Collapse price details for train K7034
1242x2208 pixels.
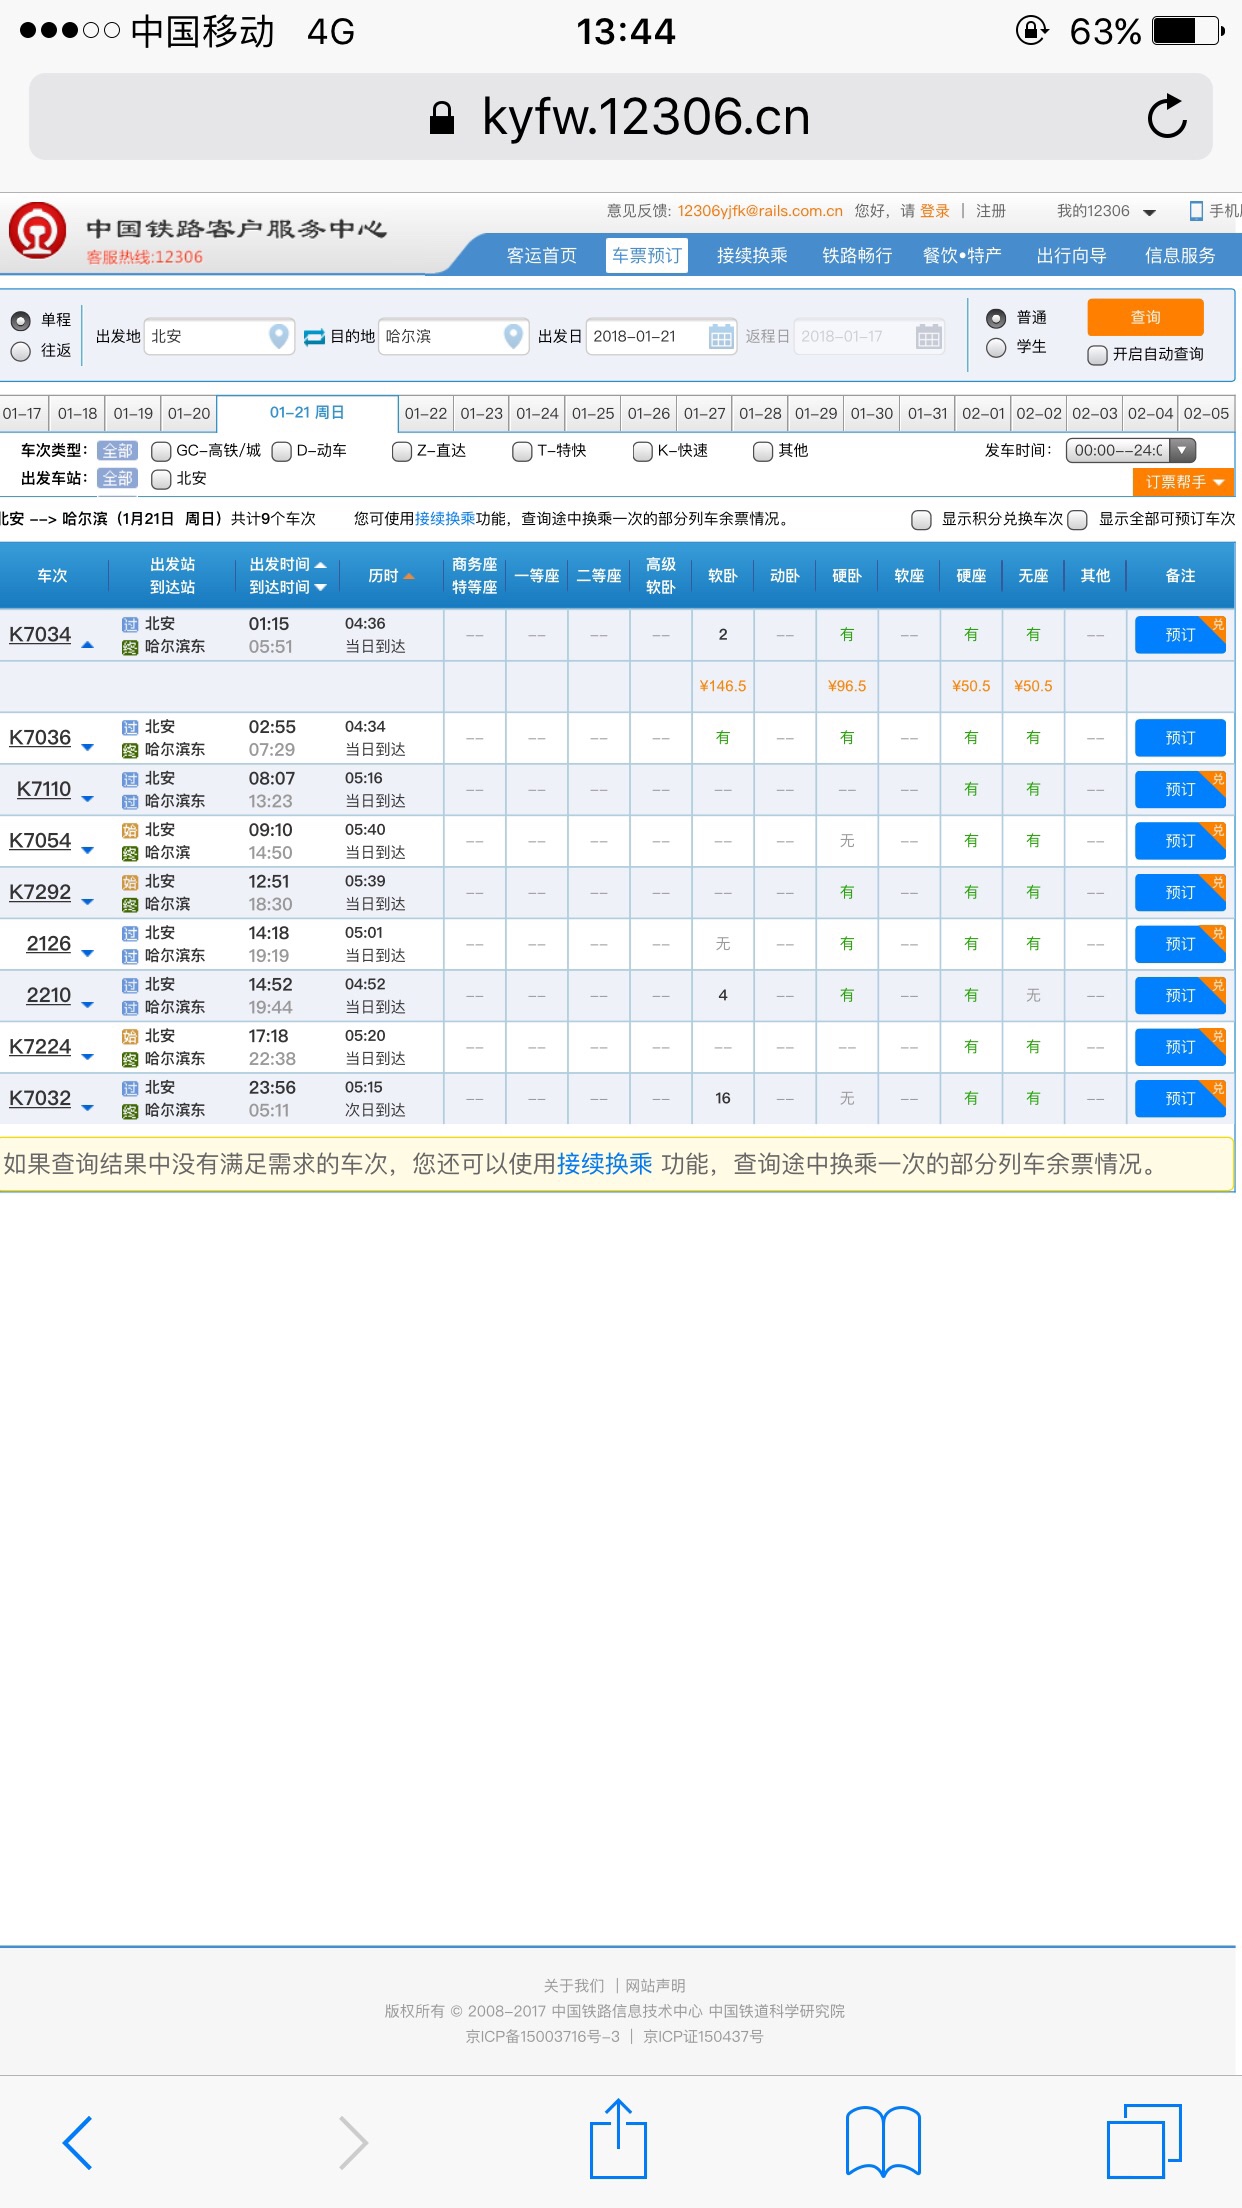[88, 646]
